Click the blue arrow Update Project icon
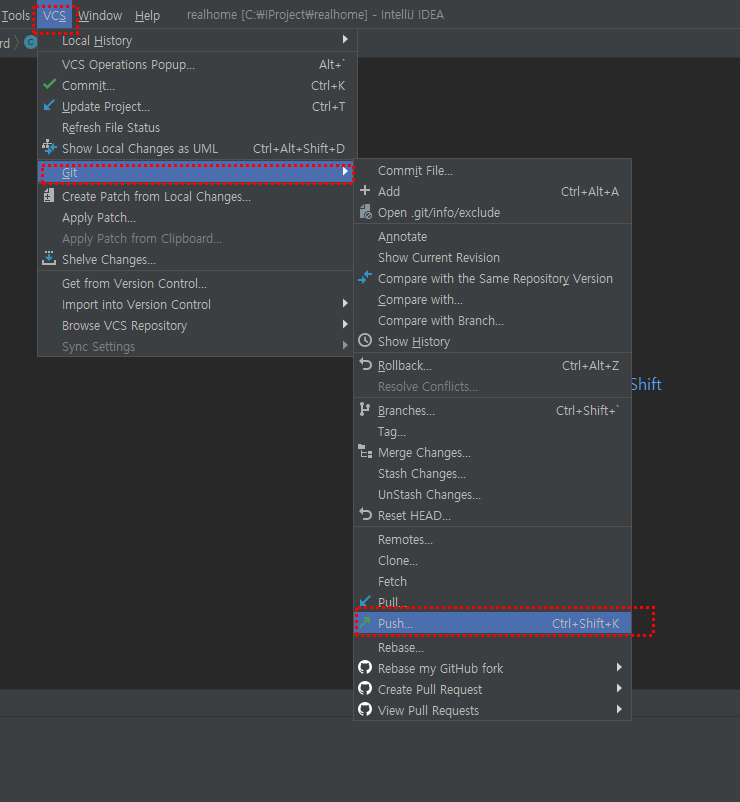 point(49,105)
